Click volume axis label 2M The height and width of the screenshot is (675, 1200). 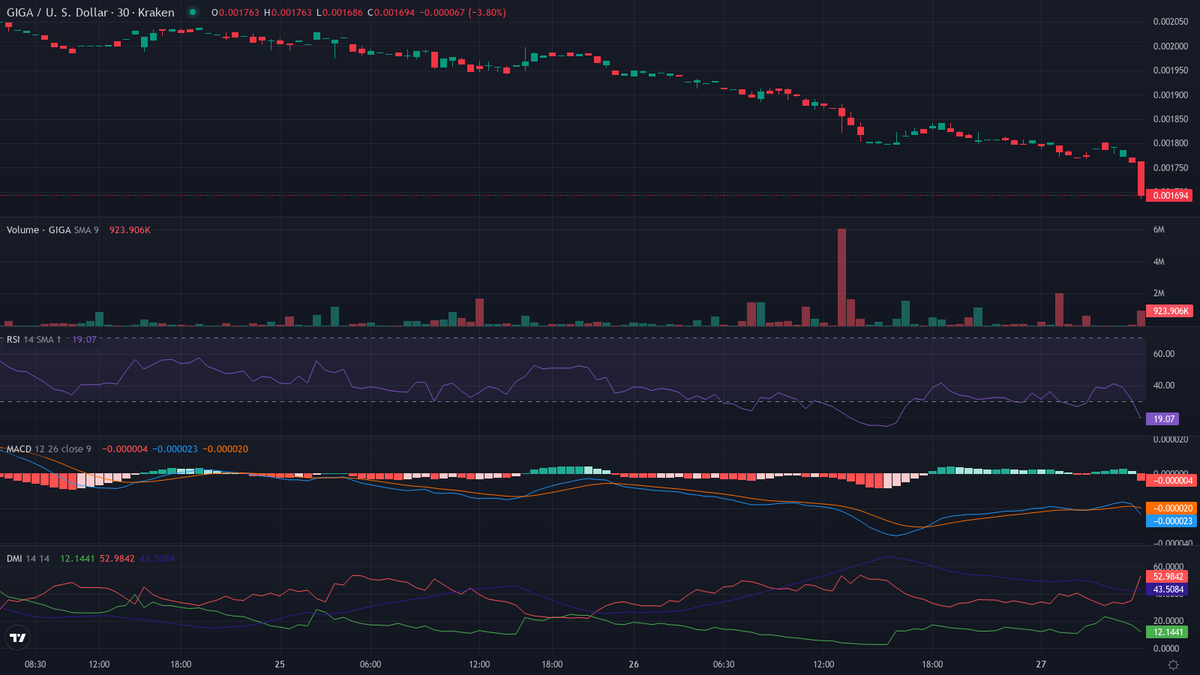coord(1158,293)
